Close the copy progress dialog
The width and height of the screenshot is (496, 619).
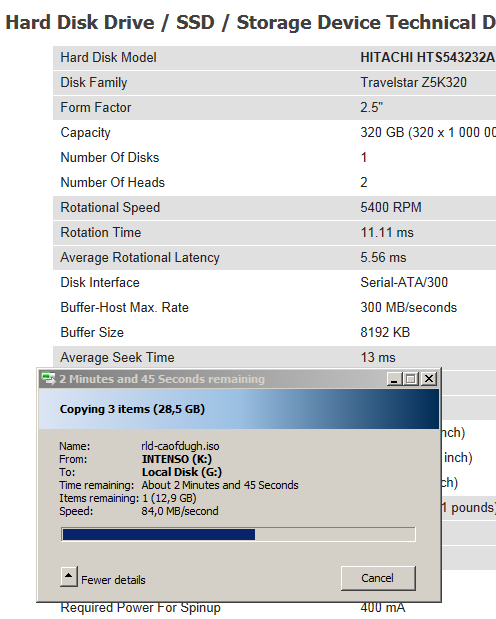pyautogui.click(x=428, y=379)
